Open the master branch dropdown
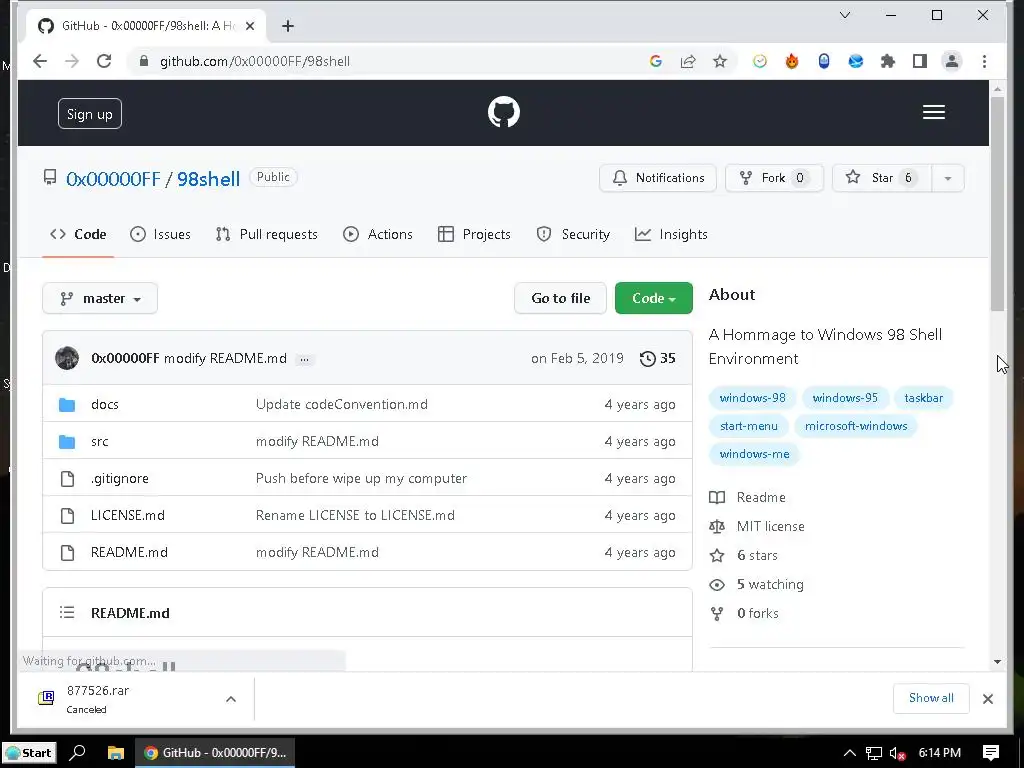Viewport: 1024px width, 768px height. [x=100, y=298]
